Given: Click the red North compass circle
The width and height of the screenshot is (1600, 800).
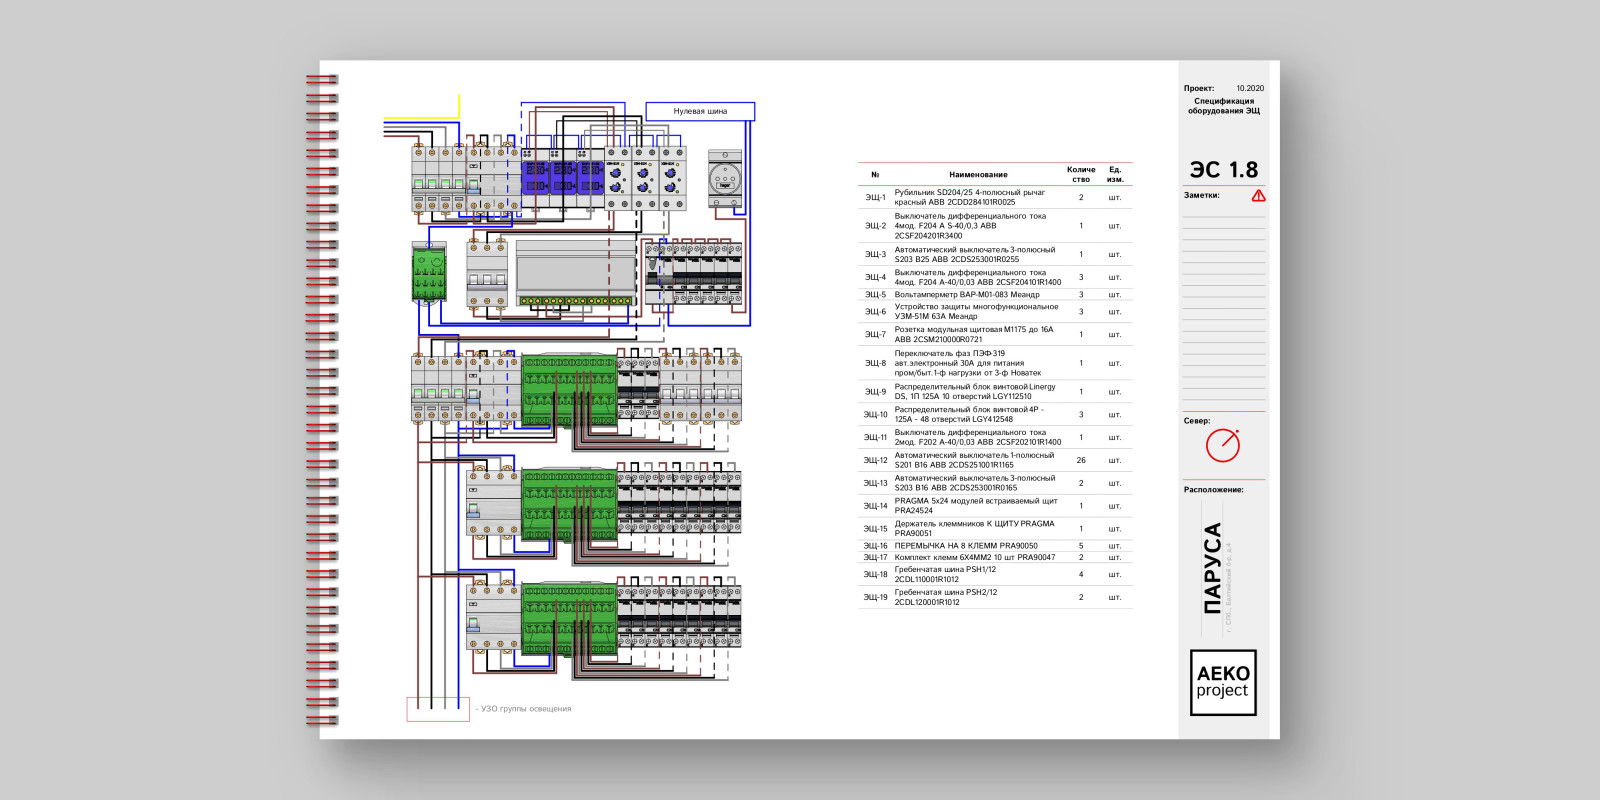Looking at the screenshot, I should pyautogui.click(x=1222, y=445).
